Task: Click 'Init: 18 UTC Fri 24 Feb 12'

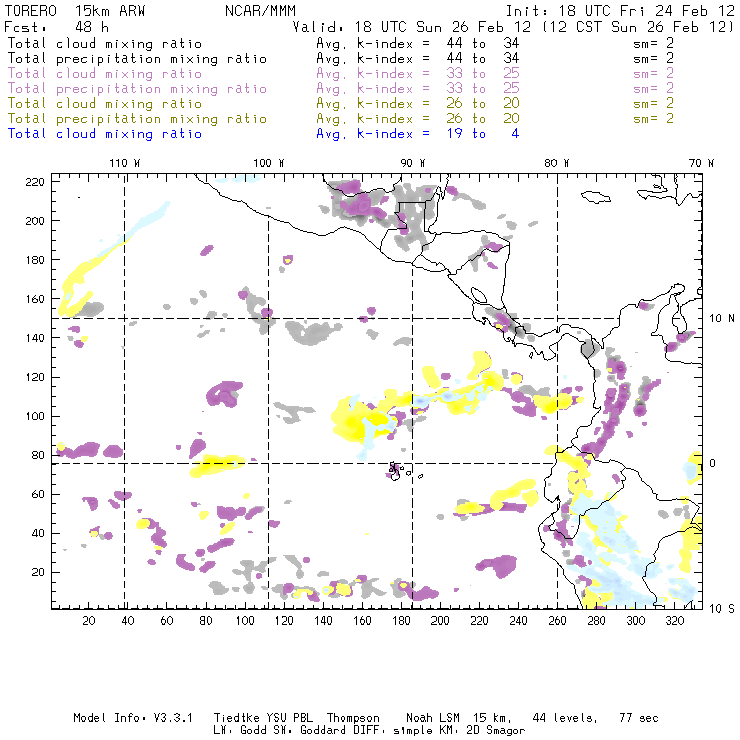Action: click(620, 11)
